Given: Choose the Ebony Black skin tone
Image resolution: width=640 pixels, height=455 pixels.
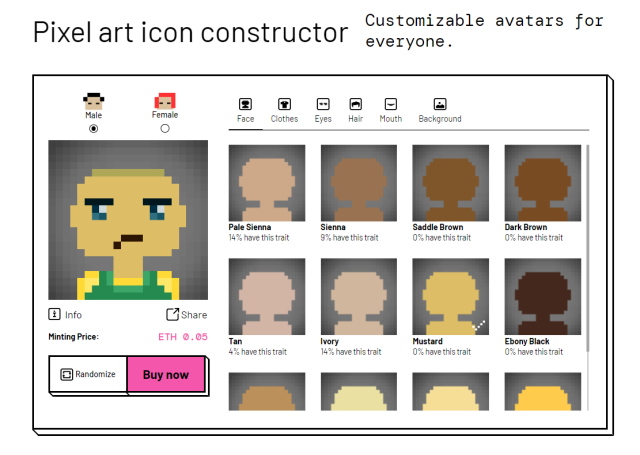Looking at the screenshot, I should pos(542,297).
